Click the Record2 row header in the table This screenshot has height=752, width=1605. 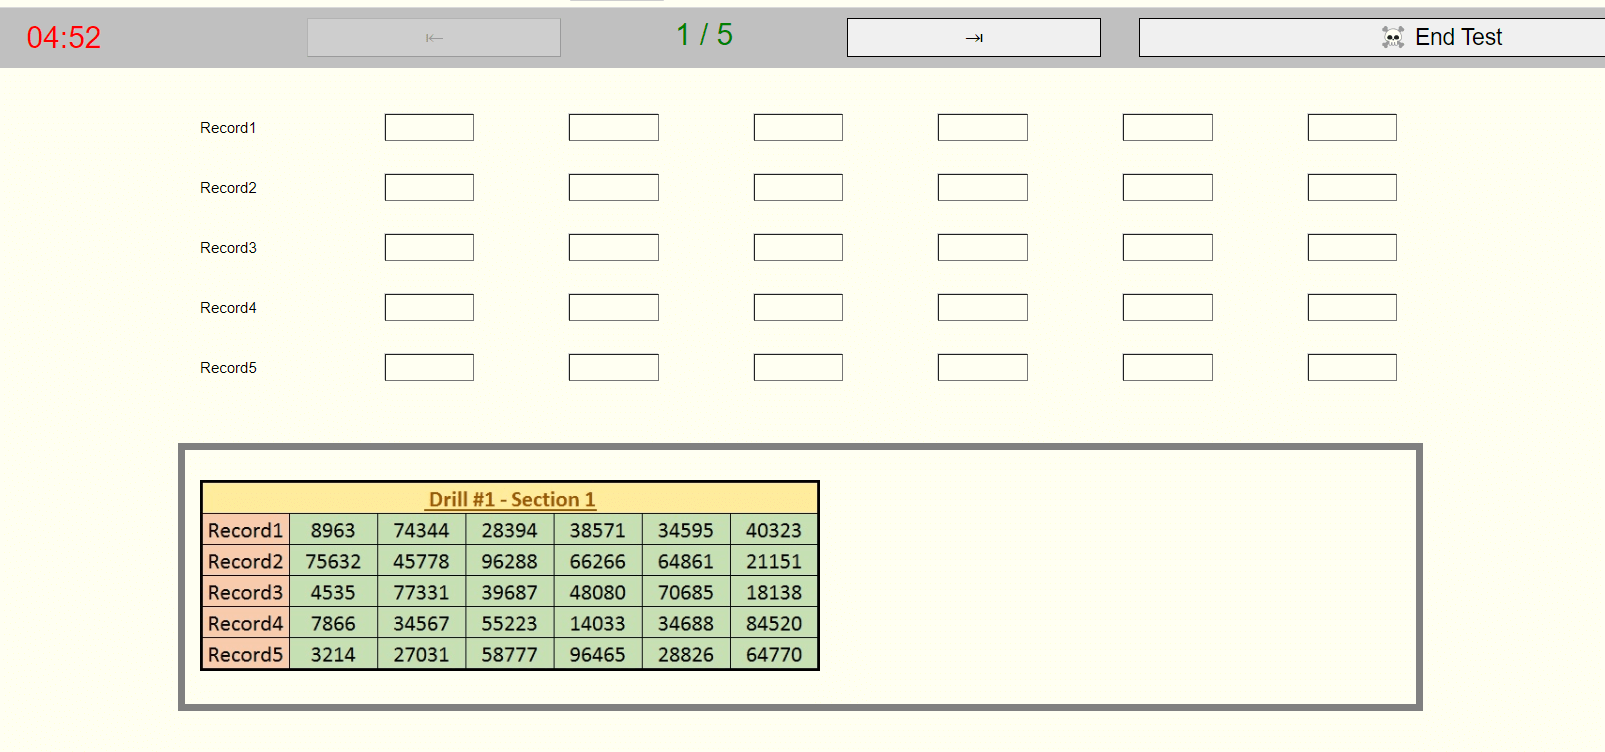click(246, 561)
